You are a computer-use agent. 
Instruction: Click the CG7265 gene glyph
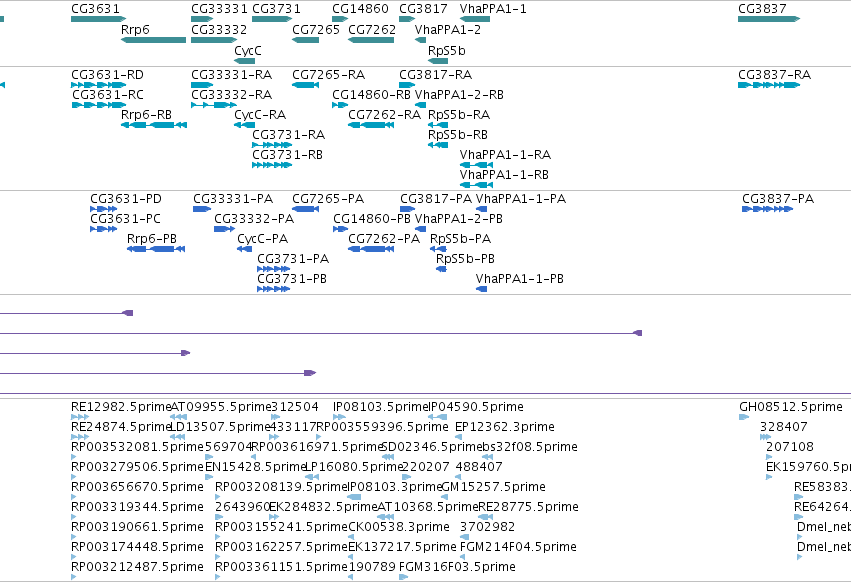[x=306, y=40]
